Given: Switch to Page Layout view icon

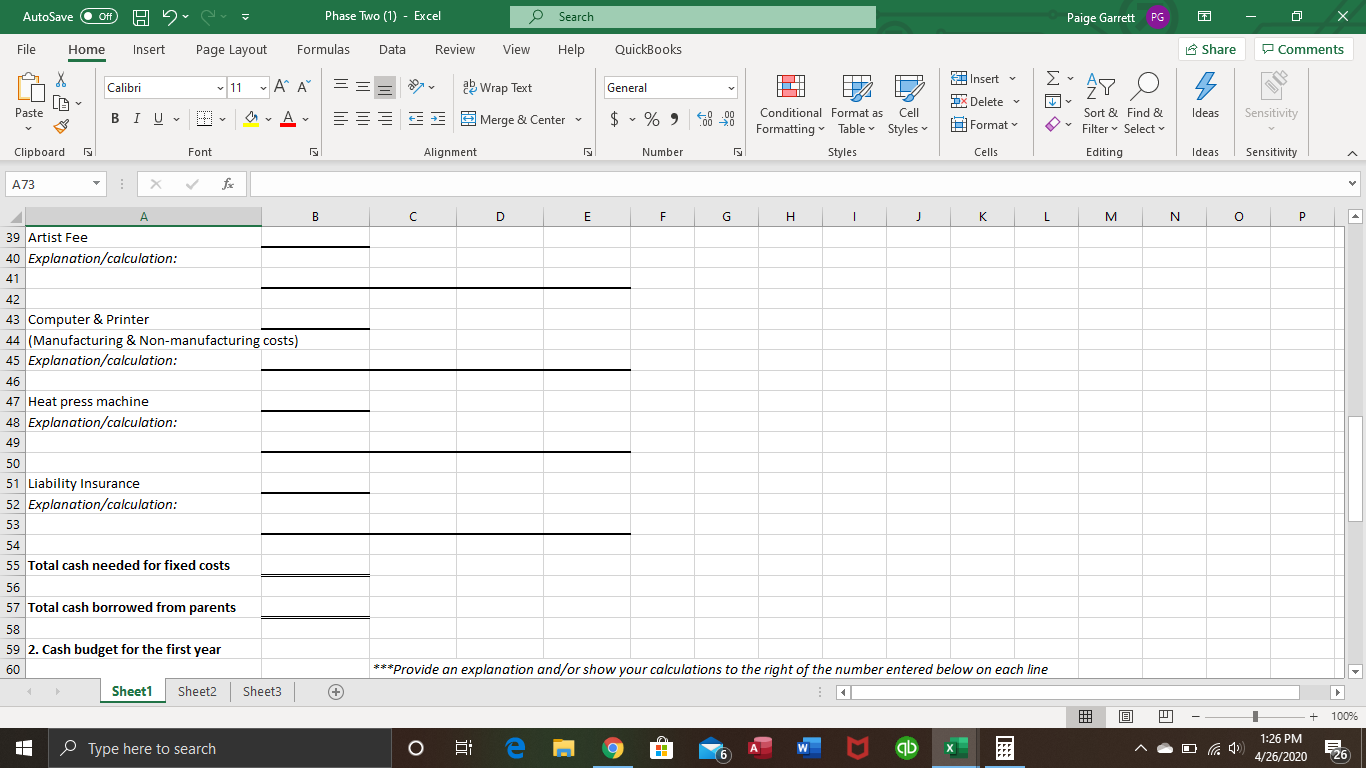Looking at the screenshot, I should pyautogui.click(x=1124, y=716).
